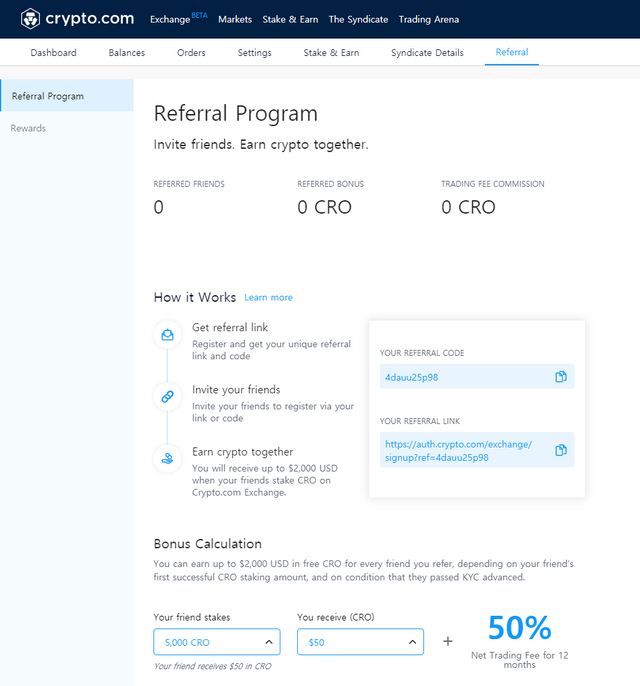Image resolution: width=640 pixels, height=686 pixels.
Task: Switch to the Balances tab
Action: pyautogui.click(x=127, y=52)
